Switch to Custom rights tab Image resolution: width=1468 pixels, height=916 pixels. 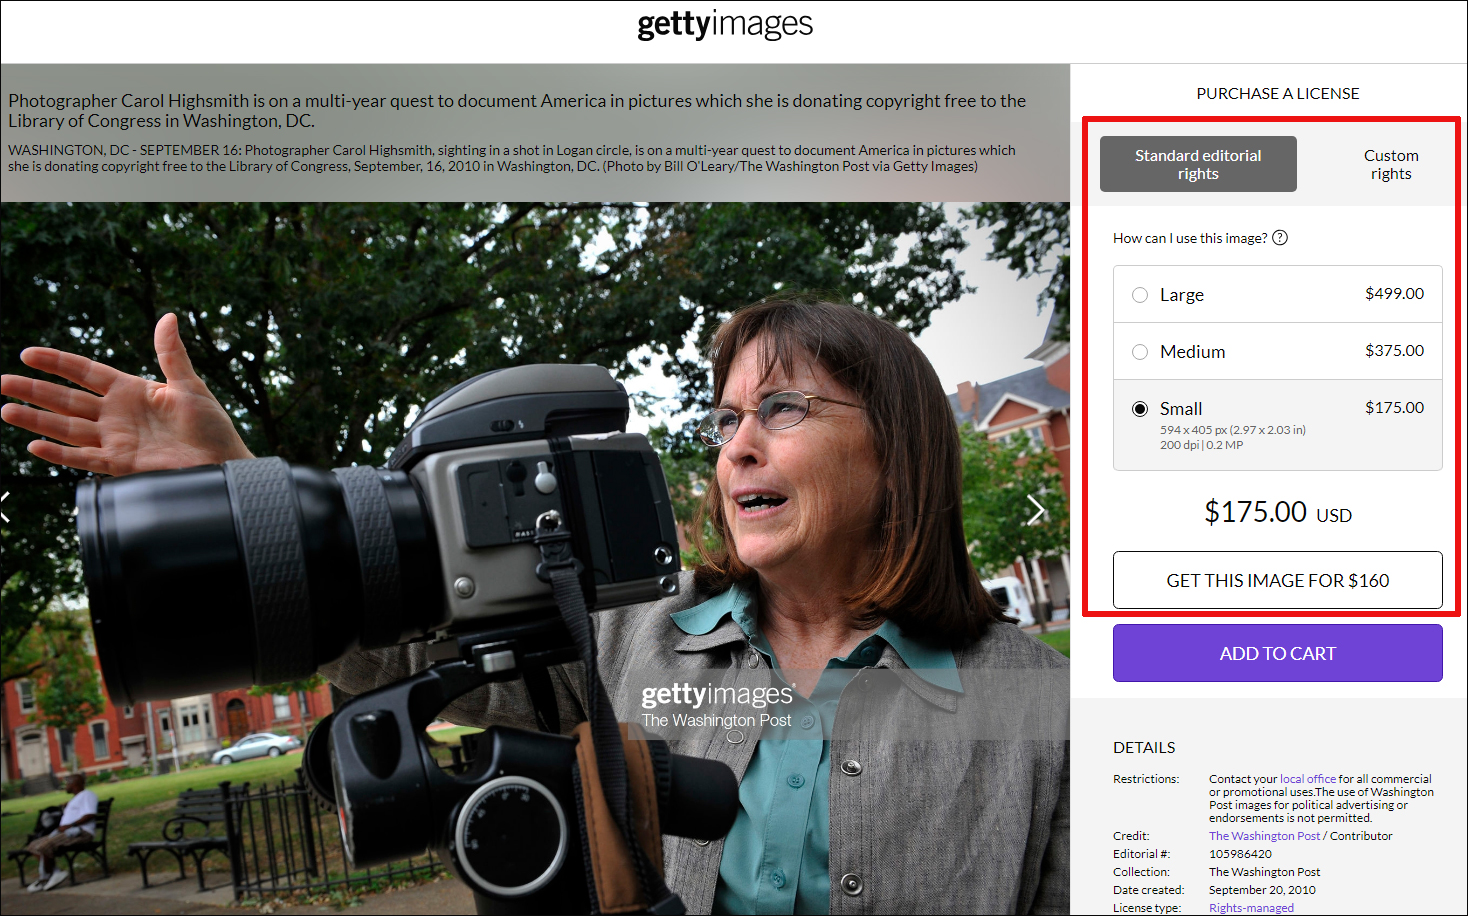1391,164
